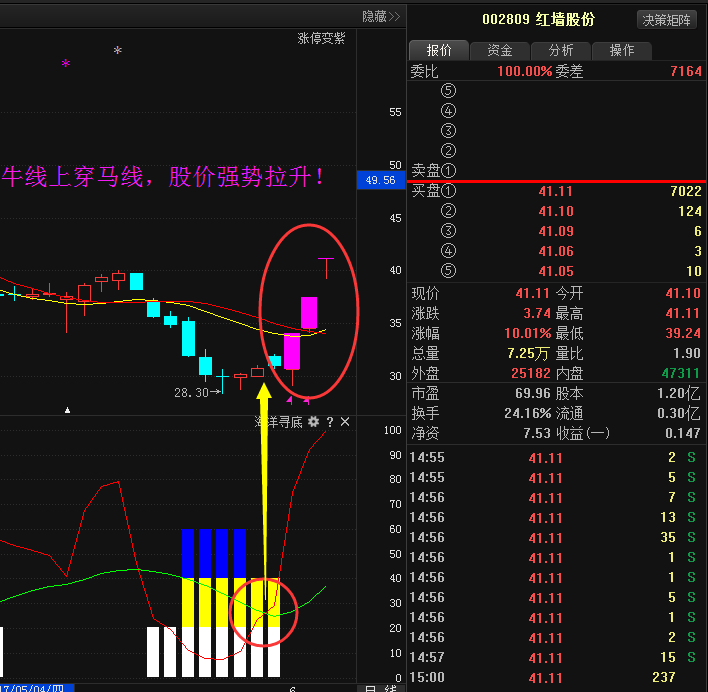
Task: Switch to the 分析 tab
Action: [561, 51]
